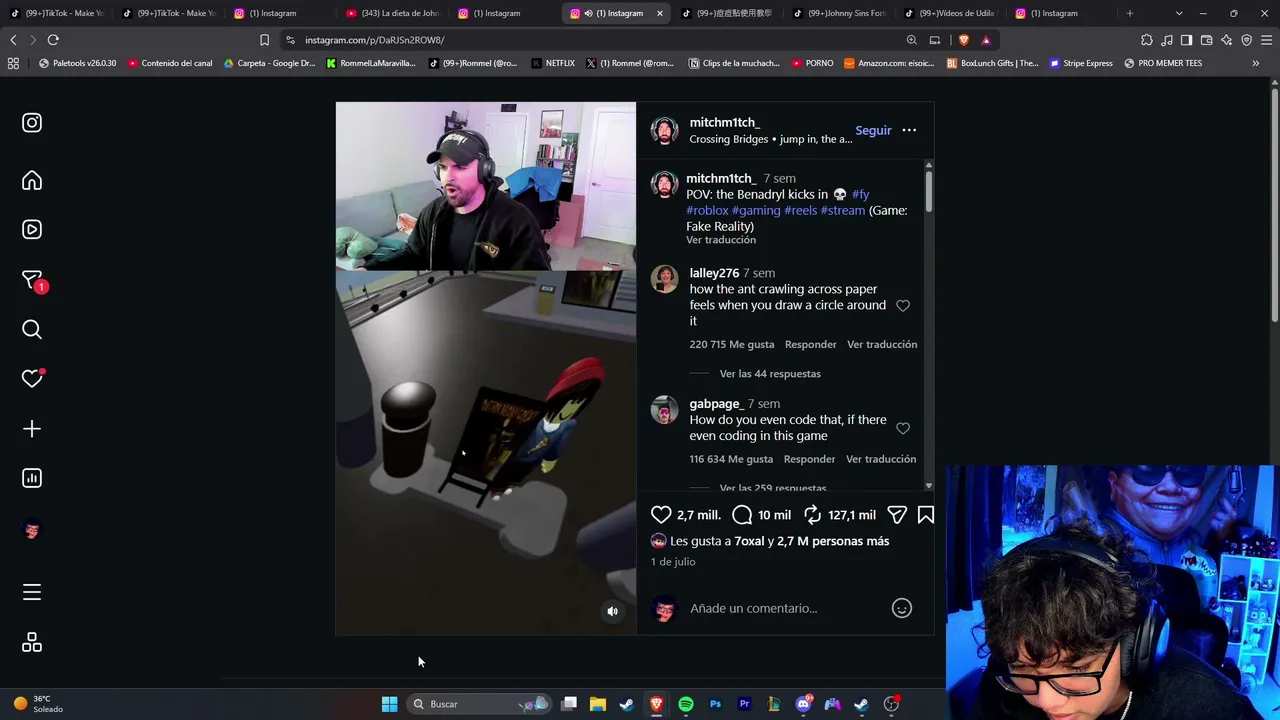Open Instagram home from sidebar logo
Screen dimensions: 1280x720
(32, 123)
